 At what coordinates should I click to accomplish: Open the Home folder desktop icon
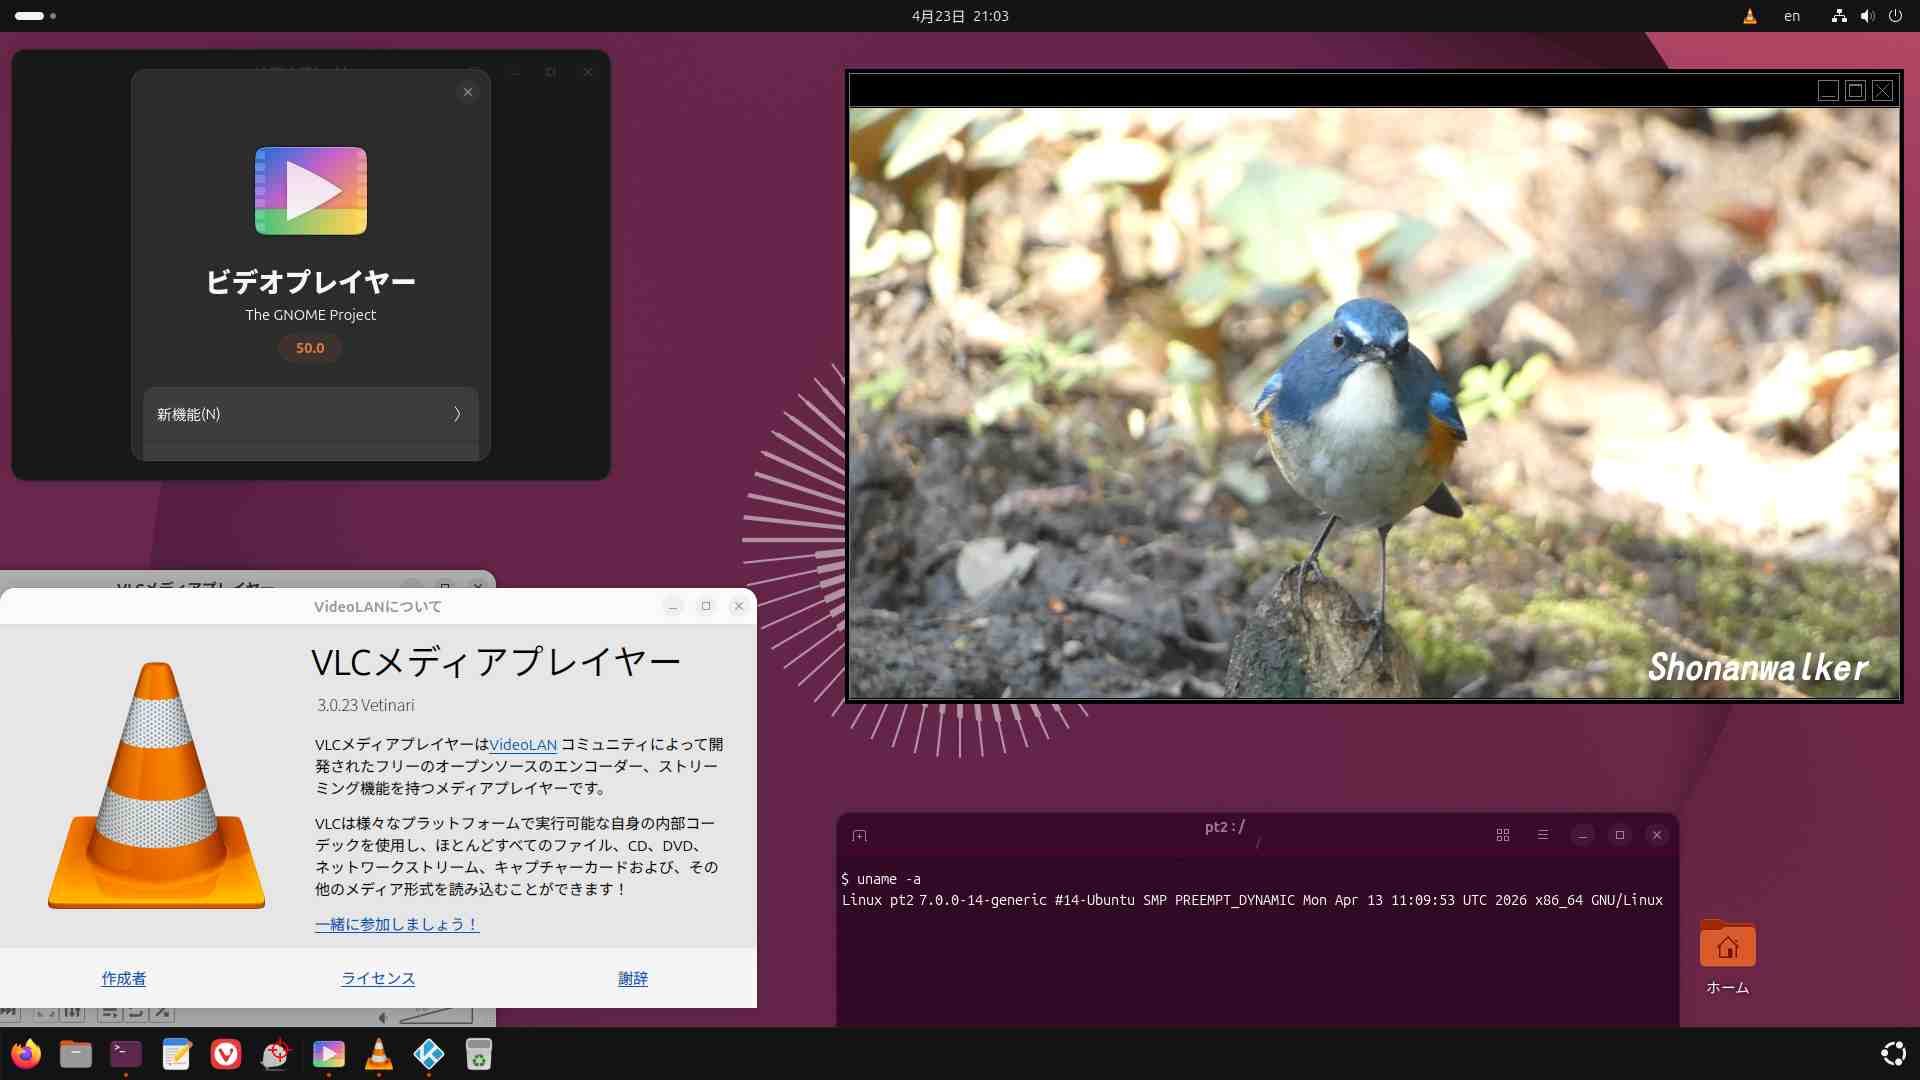1727,946
